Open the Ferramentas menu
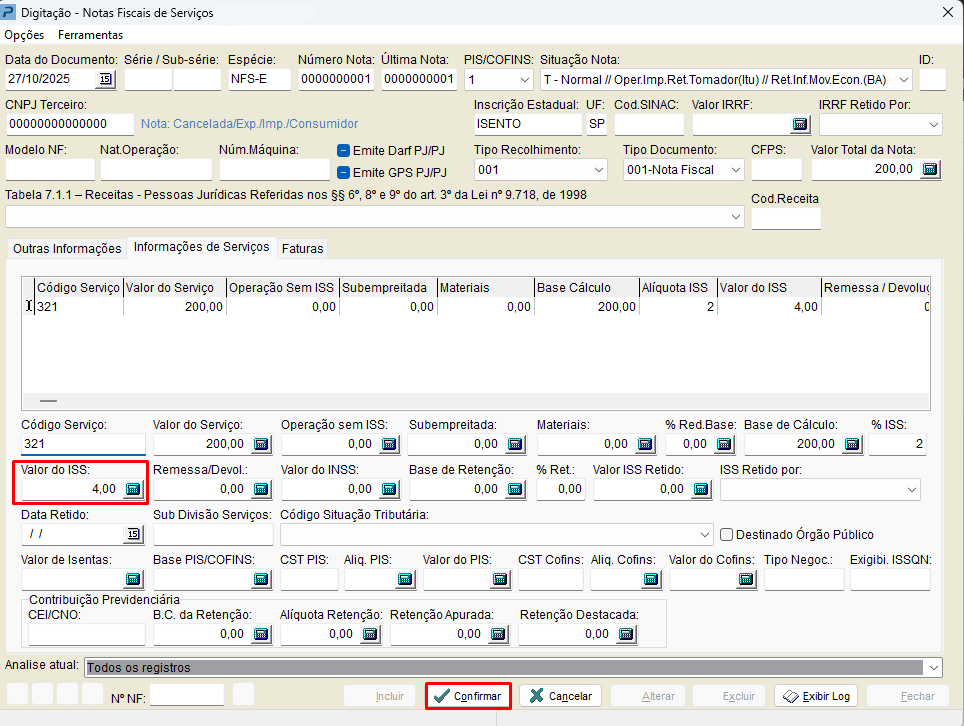 [x=90, y=35]
